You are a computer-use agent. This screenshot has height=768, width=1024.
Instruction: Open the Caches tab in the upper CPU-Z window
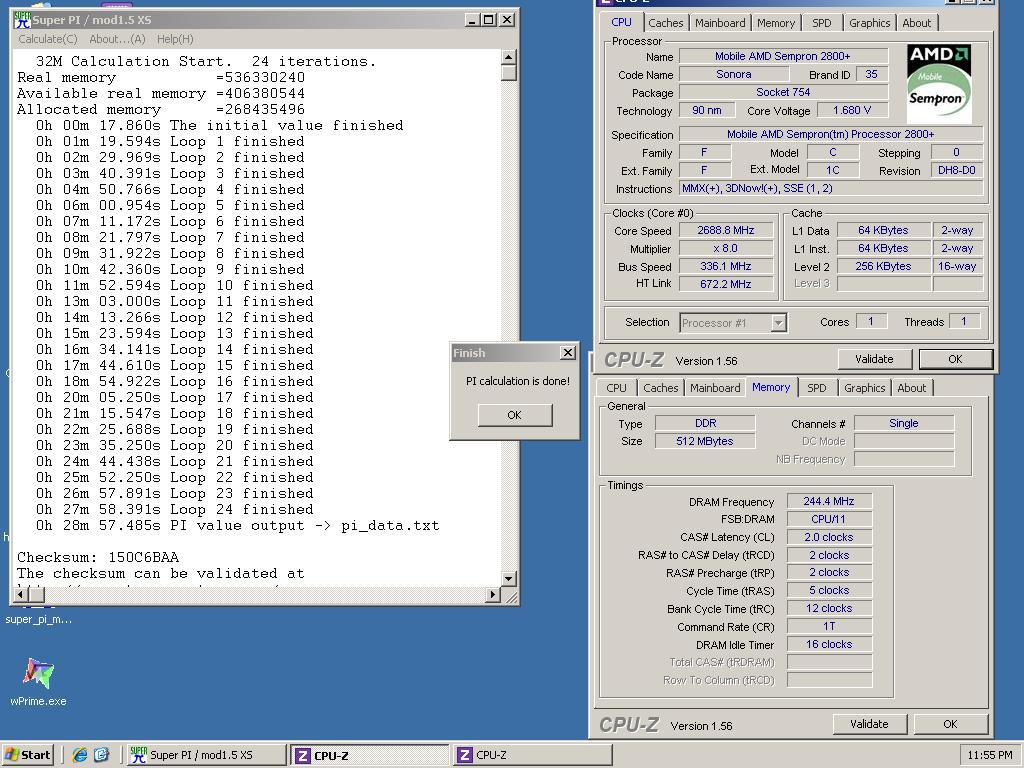665,23
